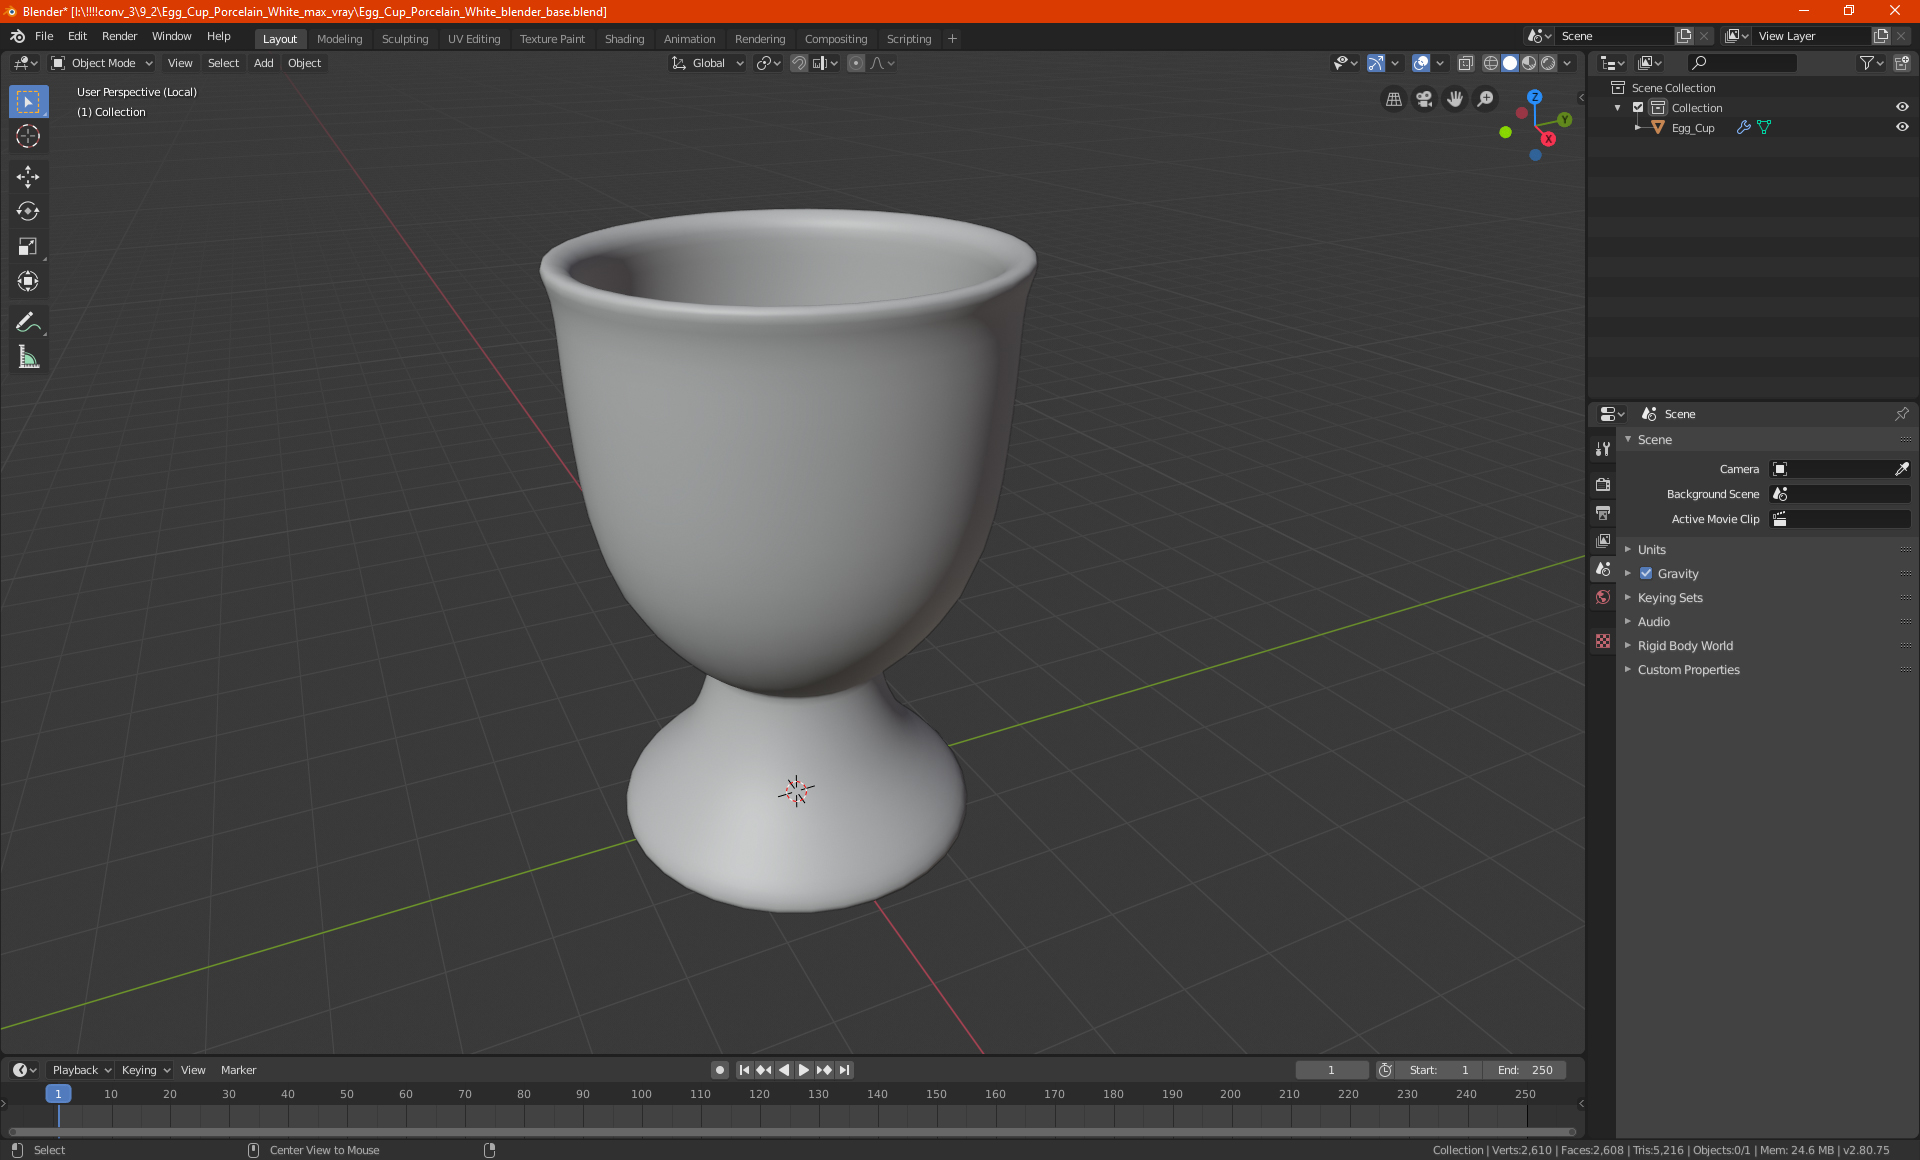The image size is (1920, 1160).
Task: Expand the Egg_Cup tree item
Action: coord(1637,128)
